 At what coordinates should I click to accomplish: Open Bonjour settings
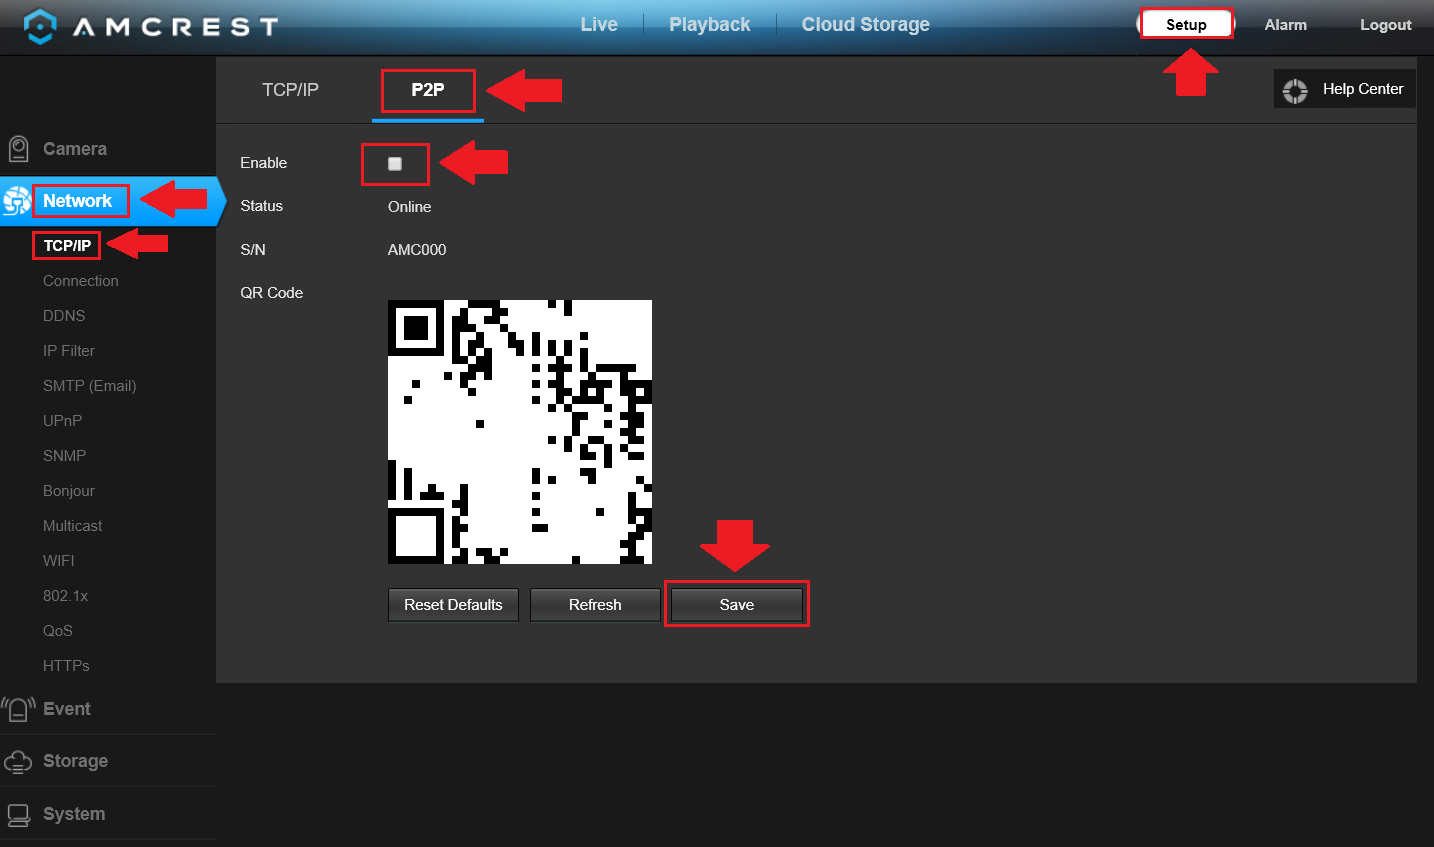click(69, 491)
